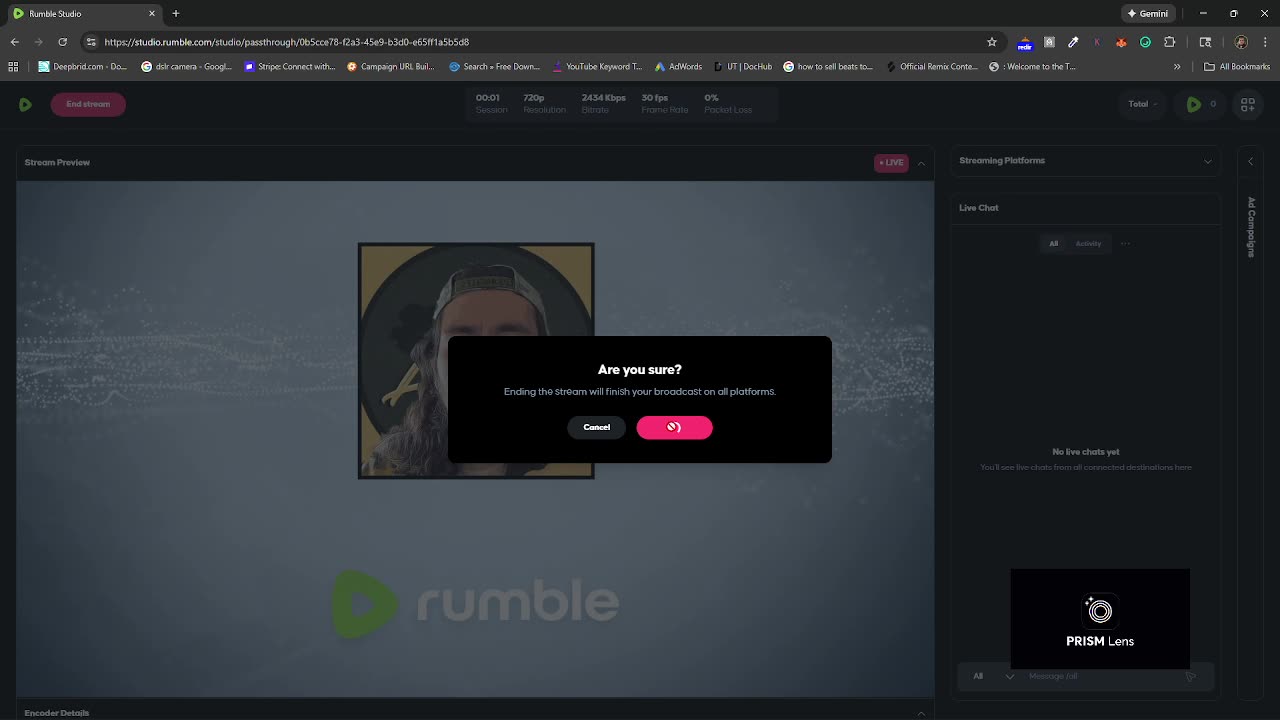The height and width of the screenshot is (720, 1280).
Task: Click the tab search icon in the toolbar
Action: [x=1205, y=42]
